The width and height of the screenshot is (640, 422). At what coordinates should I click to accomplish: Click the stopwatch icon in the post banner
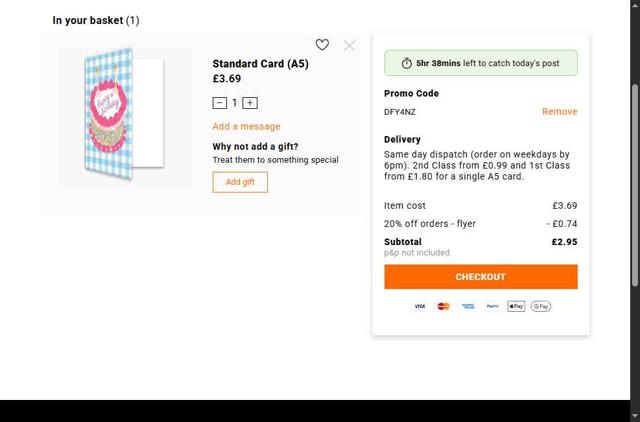[x=407, y=63]
